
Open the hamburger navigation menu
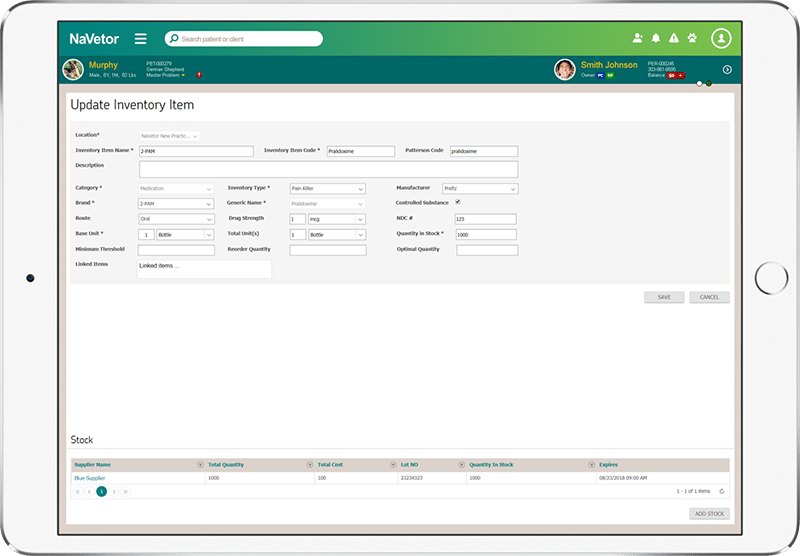tap(140, 39)
